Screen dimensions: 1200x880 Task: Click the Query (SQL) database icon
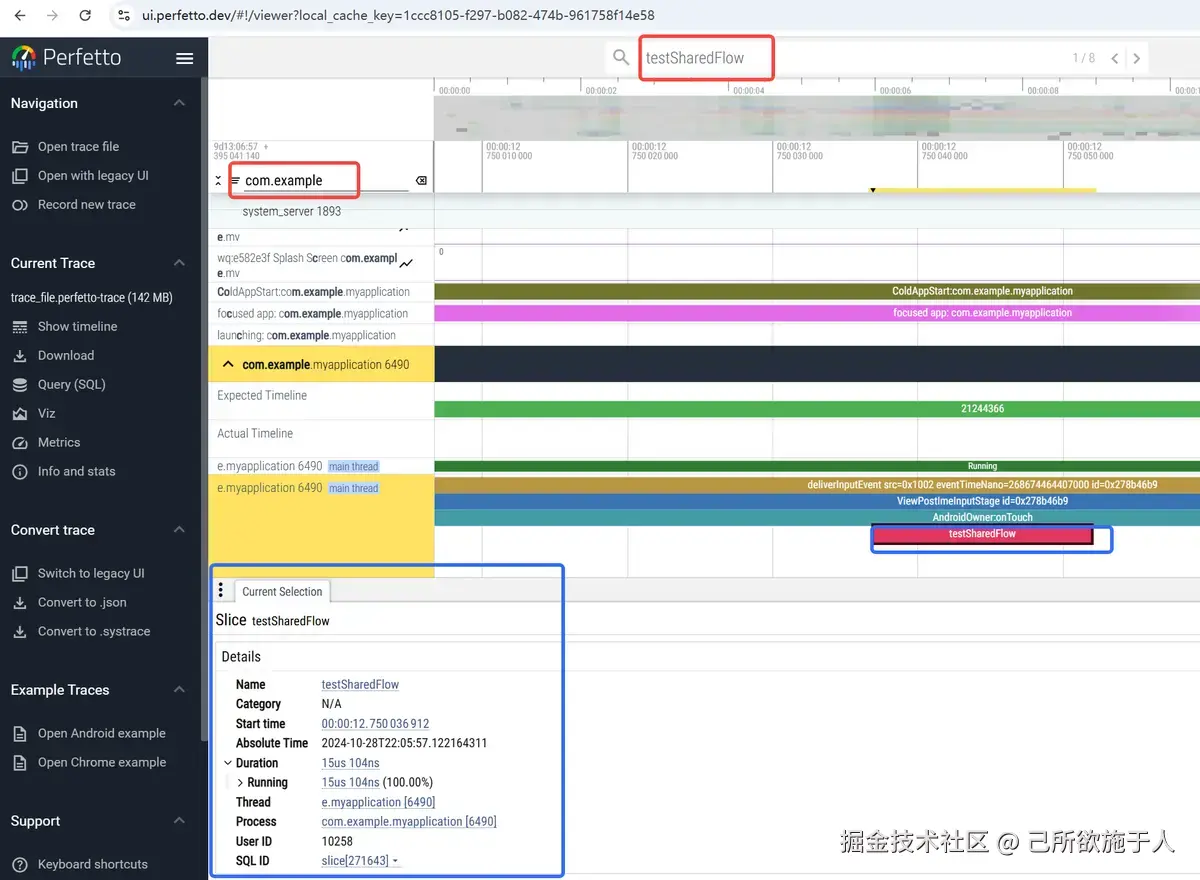click(20, 385)
